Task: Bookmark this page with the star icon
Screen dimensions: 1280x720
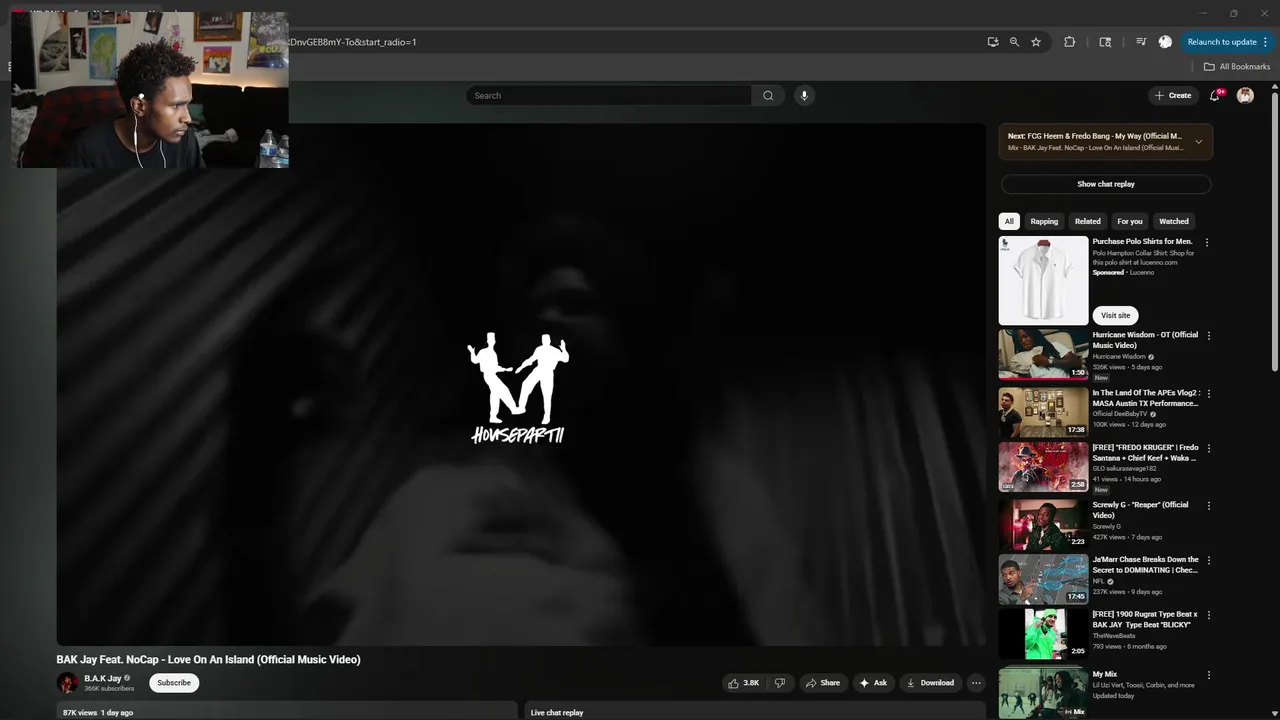Action: (x=1036, y=42)
